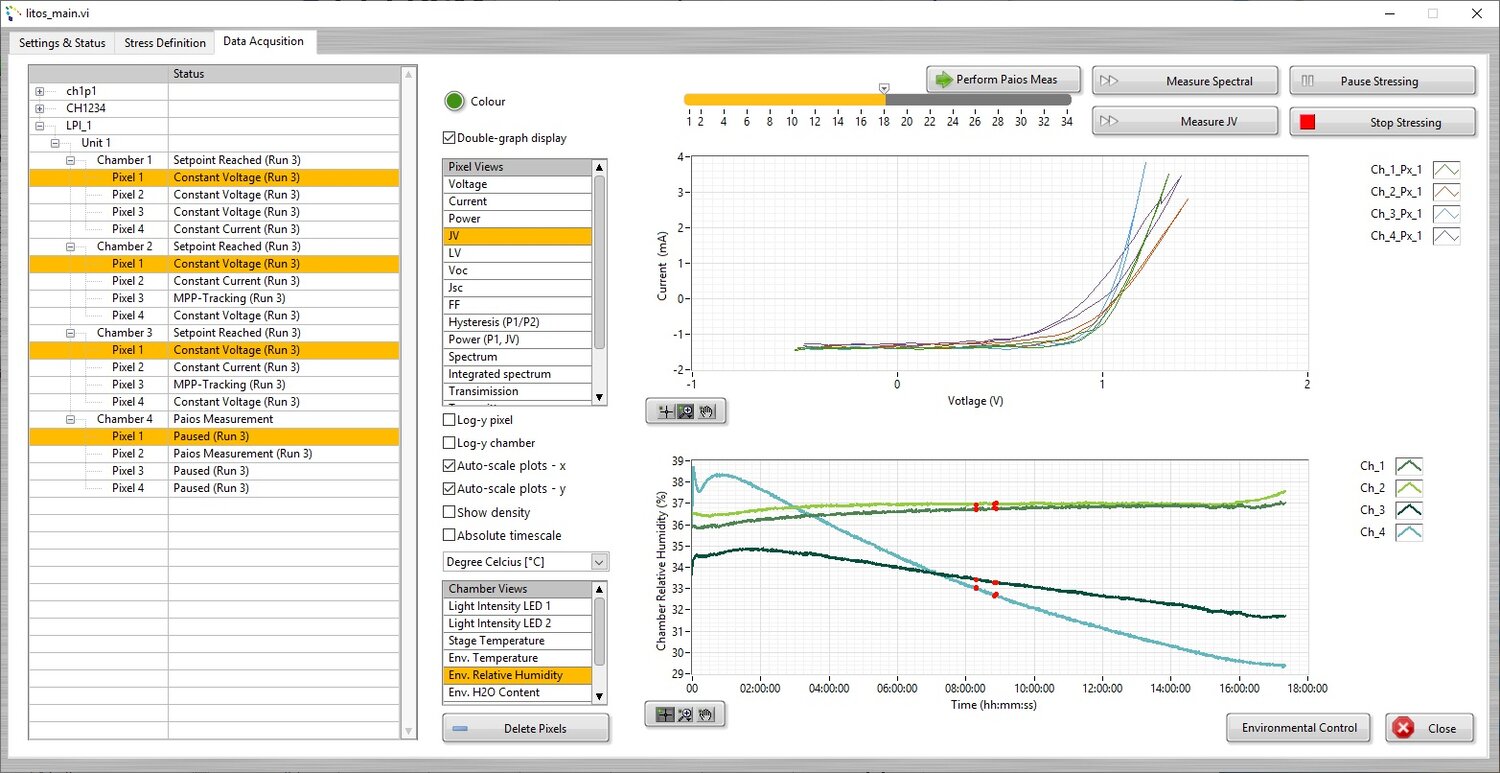
Task: Select Env. H2O Content chamber view
Action: [518, 692]
